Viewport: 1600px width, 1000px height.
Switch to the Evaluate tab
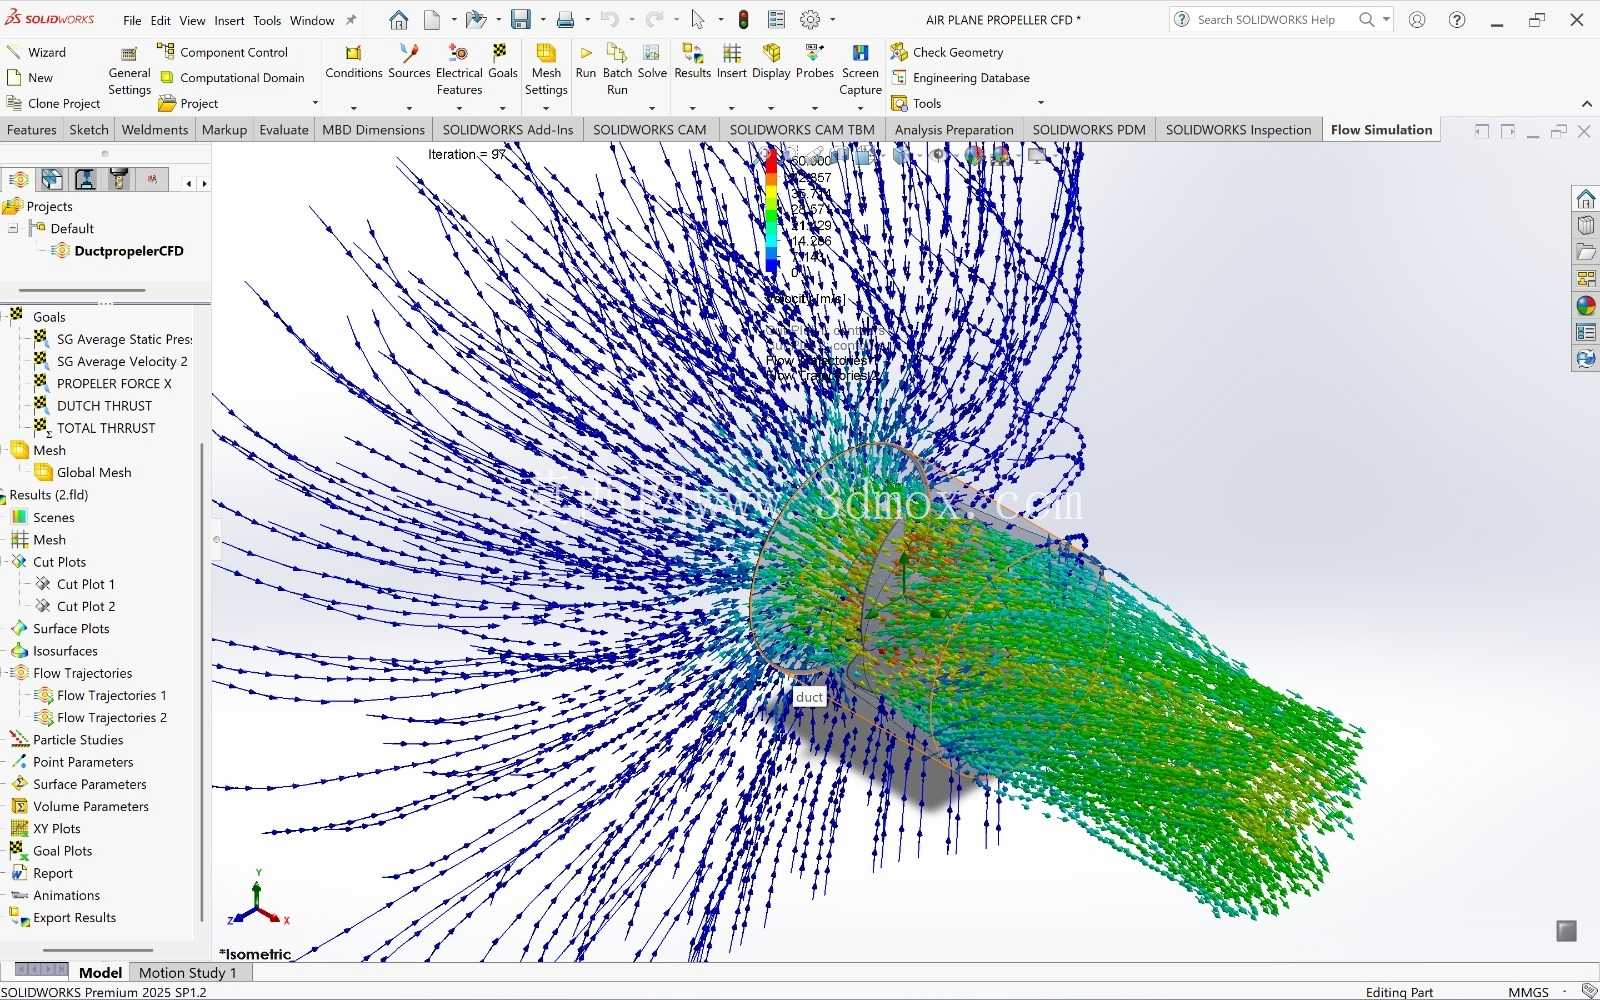tap(284, 130)
